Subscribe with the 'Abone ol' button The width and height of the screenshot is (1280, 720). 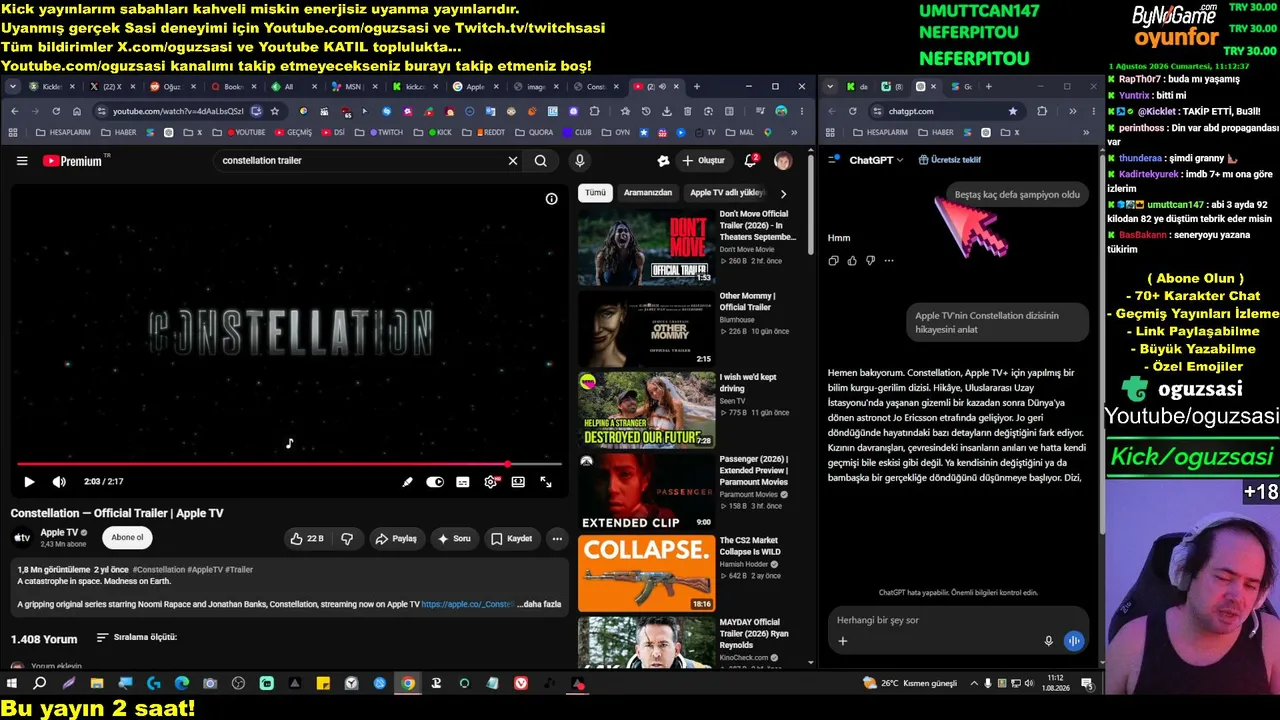(x=127, y=538)
